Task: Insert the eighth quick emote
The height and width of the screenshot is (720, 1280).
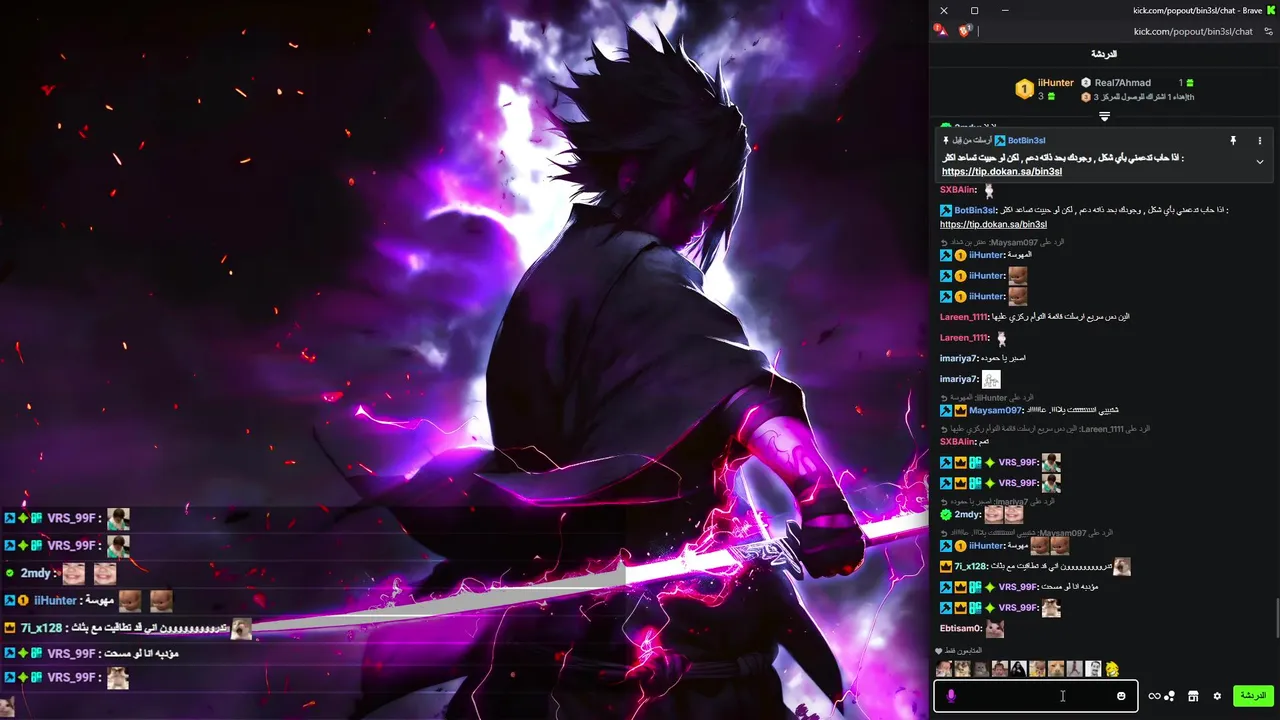Action: click(x=1075, y=669)
